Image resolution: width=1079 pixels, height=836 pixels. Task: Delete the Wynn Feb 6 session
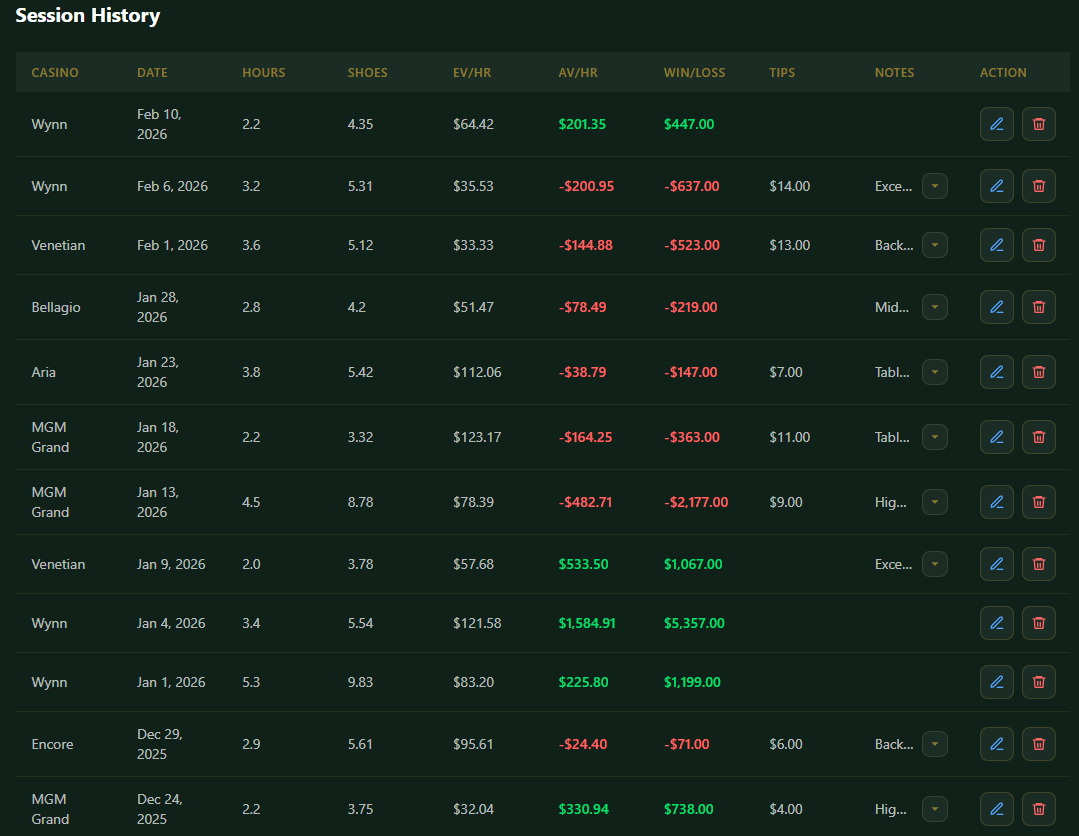[x=1038, y=186]
